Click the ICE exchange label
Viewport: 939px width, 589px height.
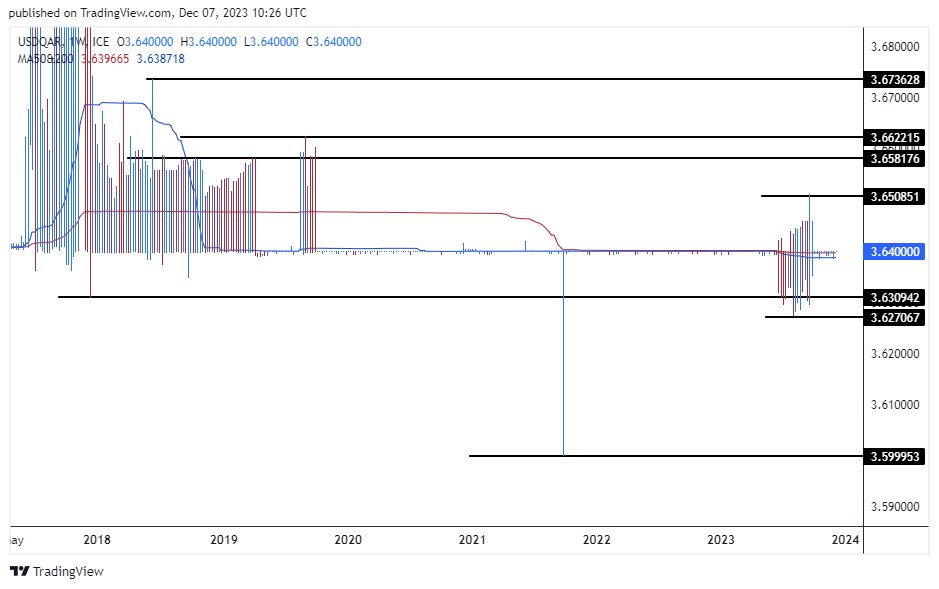[101, 41]
